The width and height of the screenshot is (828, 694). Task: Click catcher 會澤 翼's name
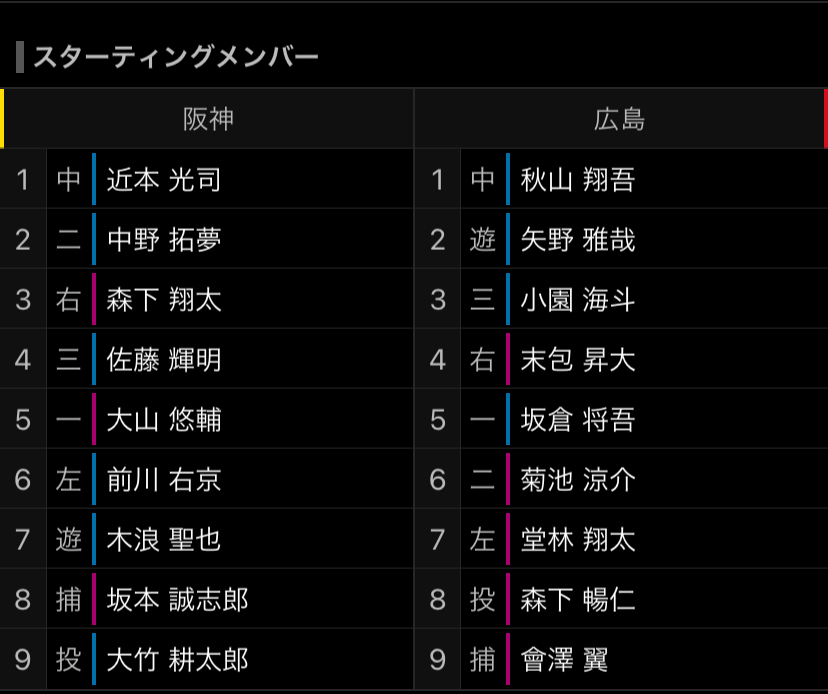pos(564,660)
